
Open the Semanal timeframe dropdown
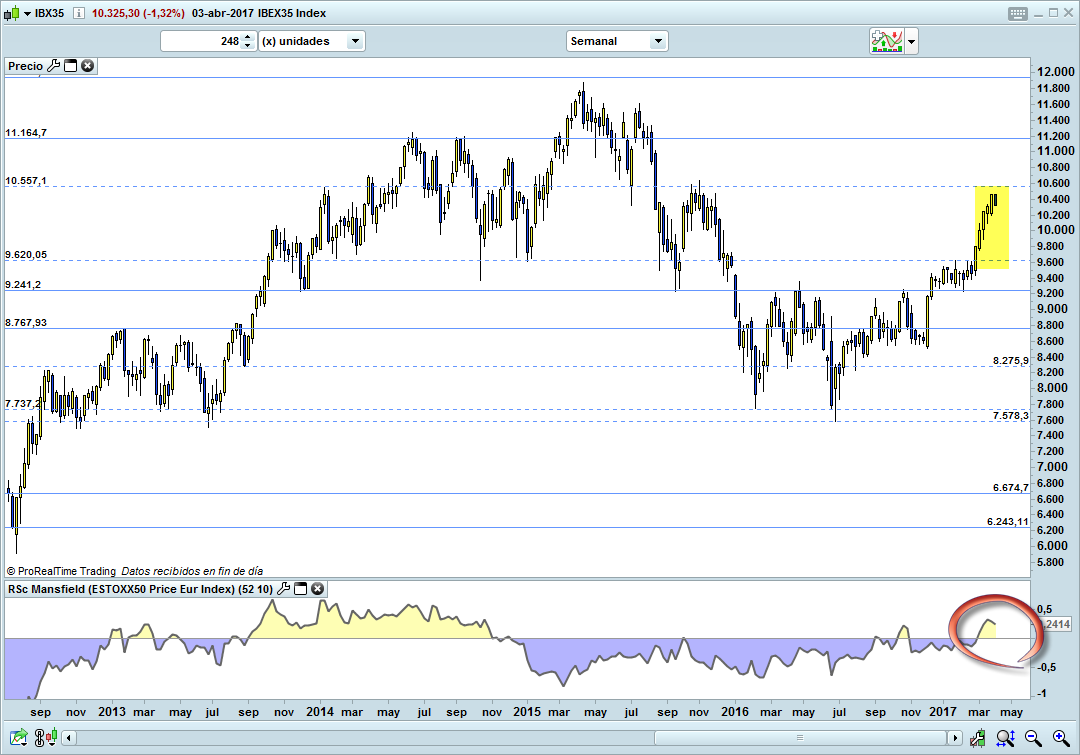point(656,41)
